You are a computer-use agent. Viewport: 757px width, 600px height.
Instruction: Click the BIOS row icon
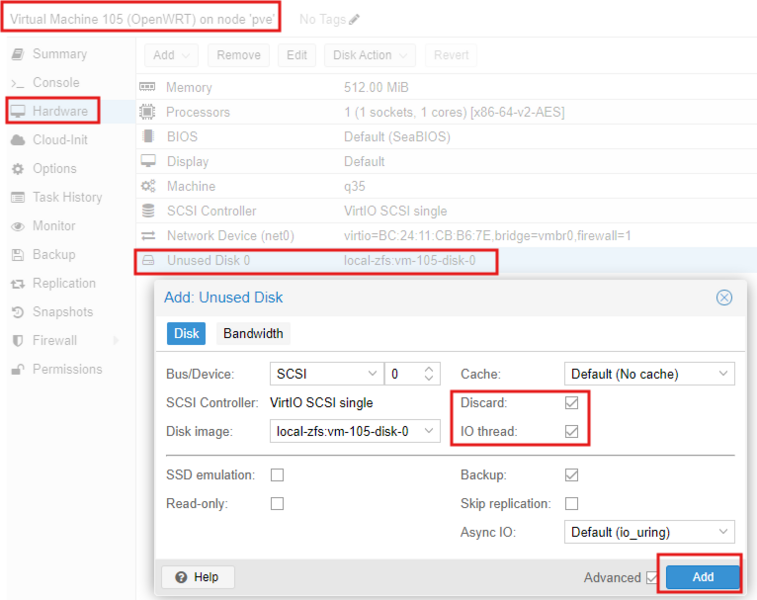tap(148, 136)
